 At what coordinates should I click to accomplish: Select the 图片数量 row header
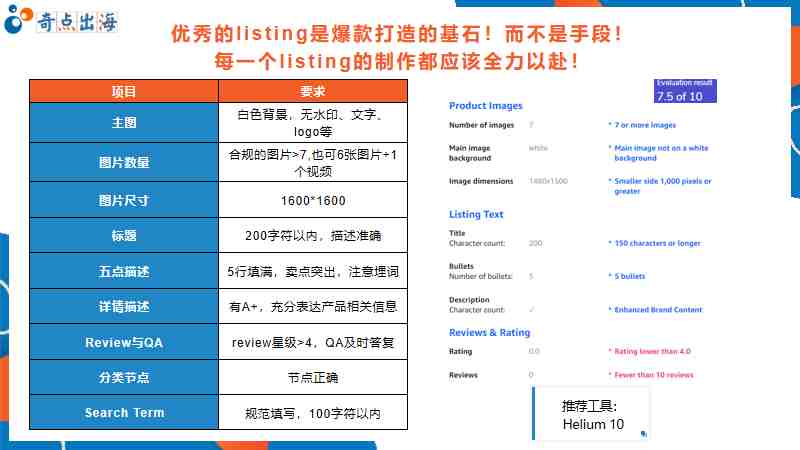click(124, 162)
